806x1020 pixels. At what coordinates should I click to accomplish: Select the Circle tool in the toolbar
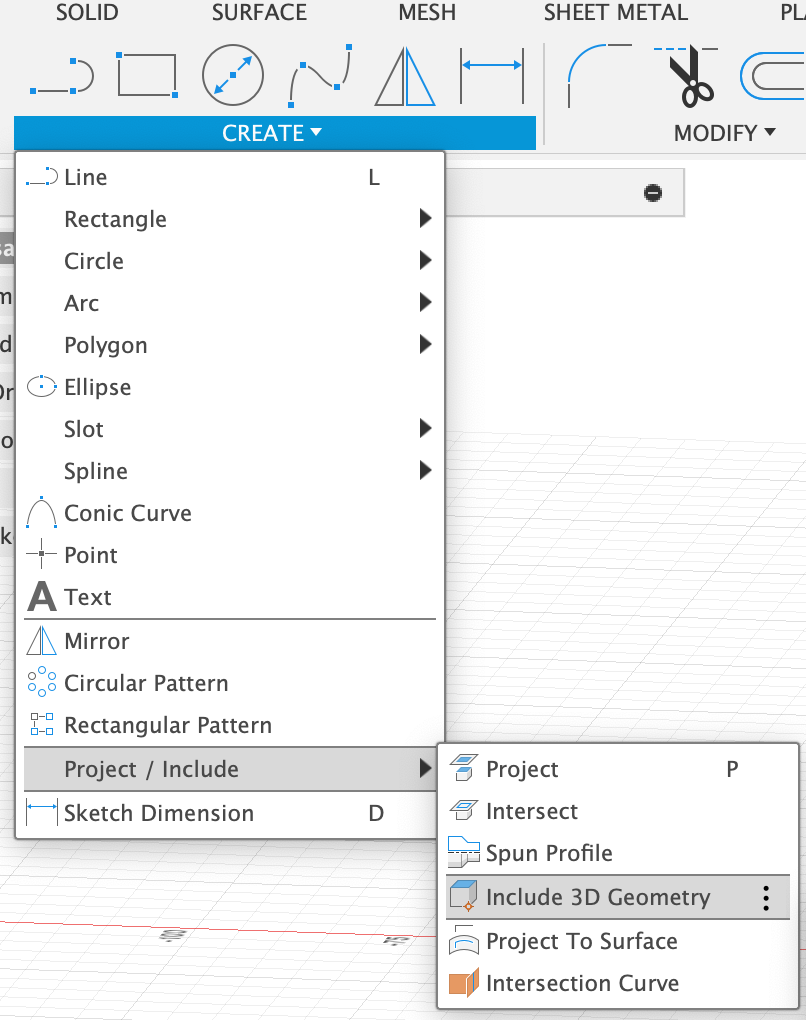232,75
